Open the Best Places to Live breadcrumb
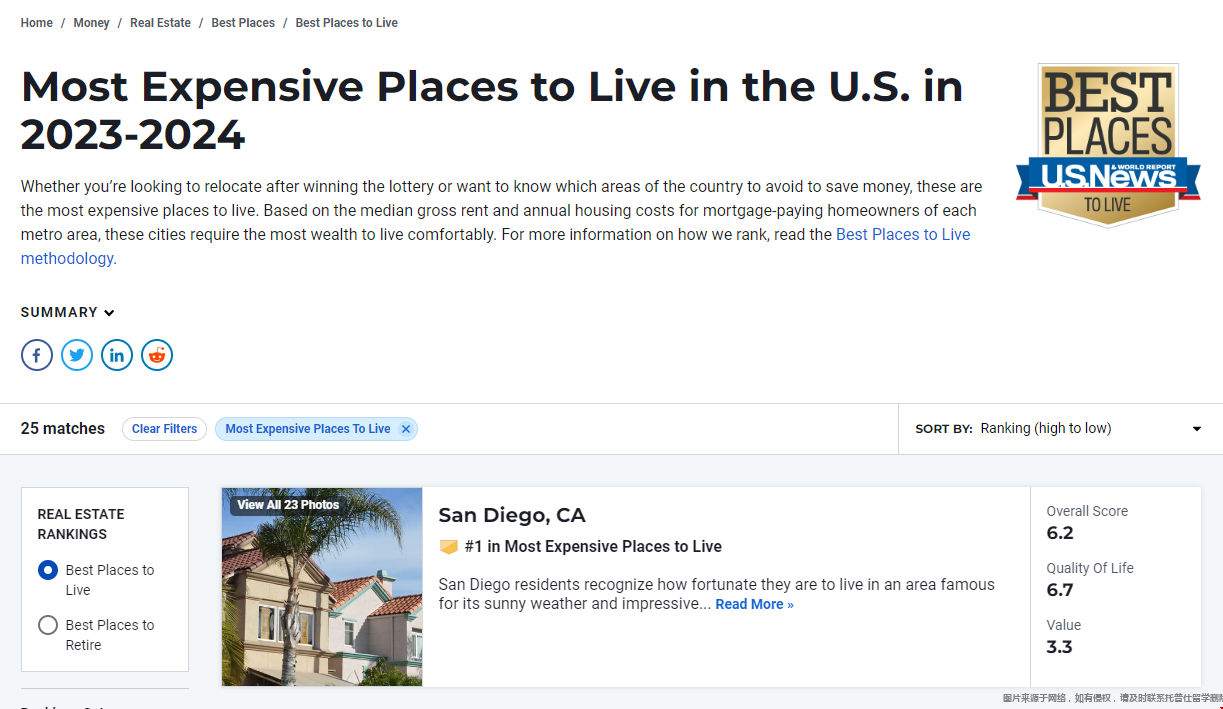 347,23
